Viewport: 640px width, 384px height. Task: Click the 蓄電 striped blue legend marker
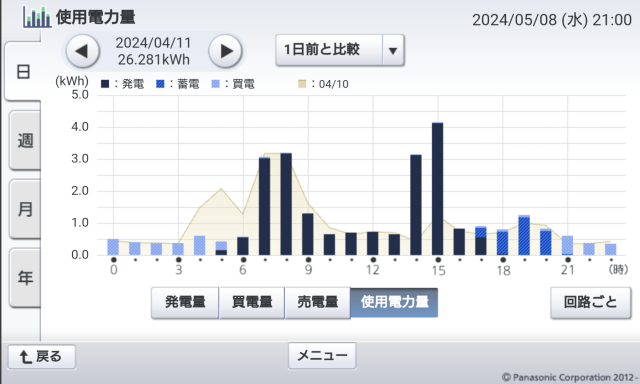pyautogui.click(x=160, y=84)
